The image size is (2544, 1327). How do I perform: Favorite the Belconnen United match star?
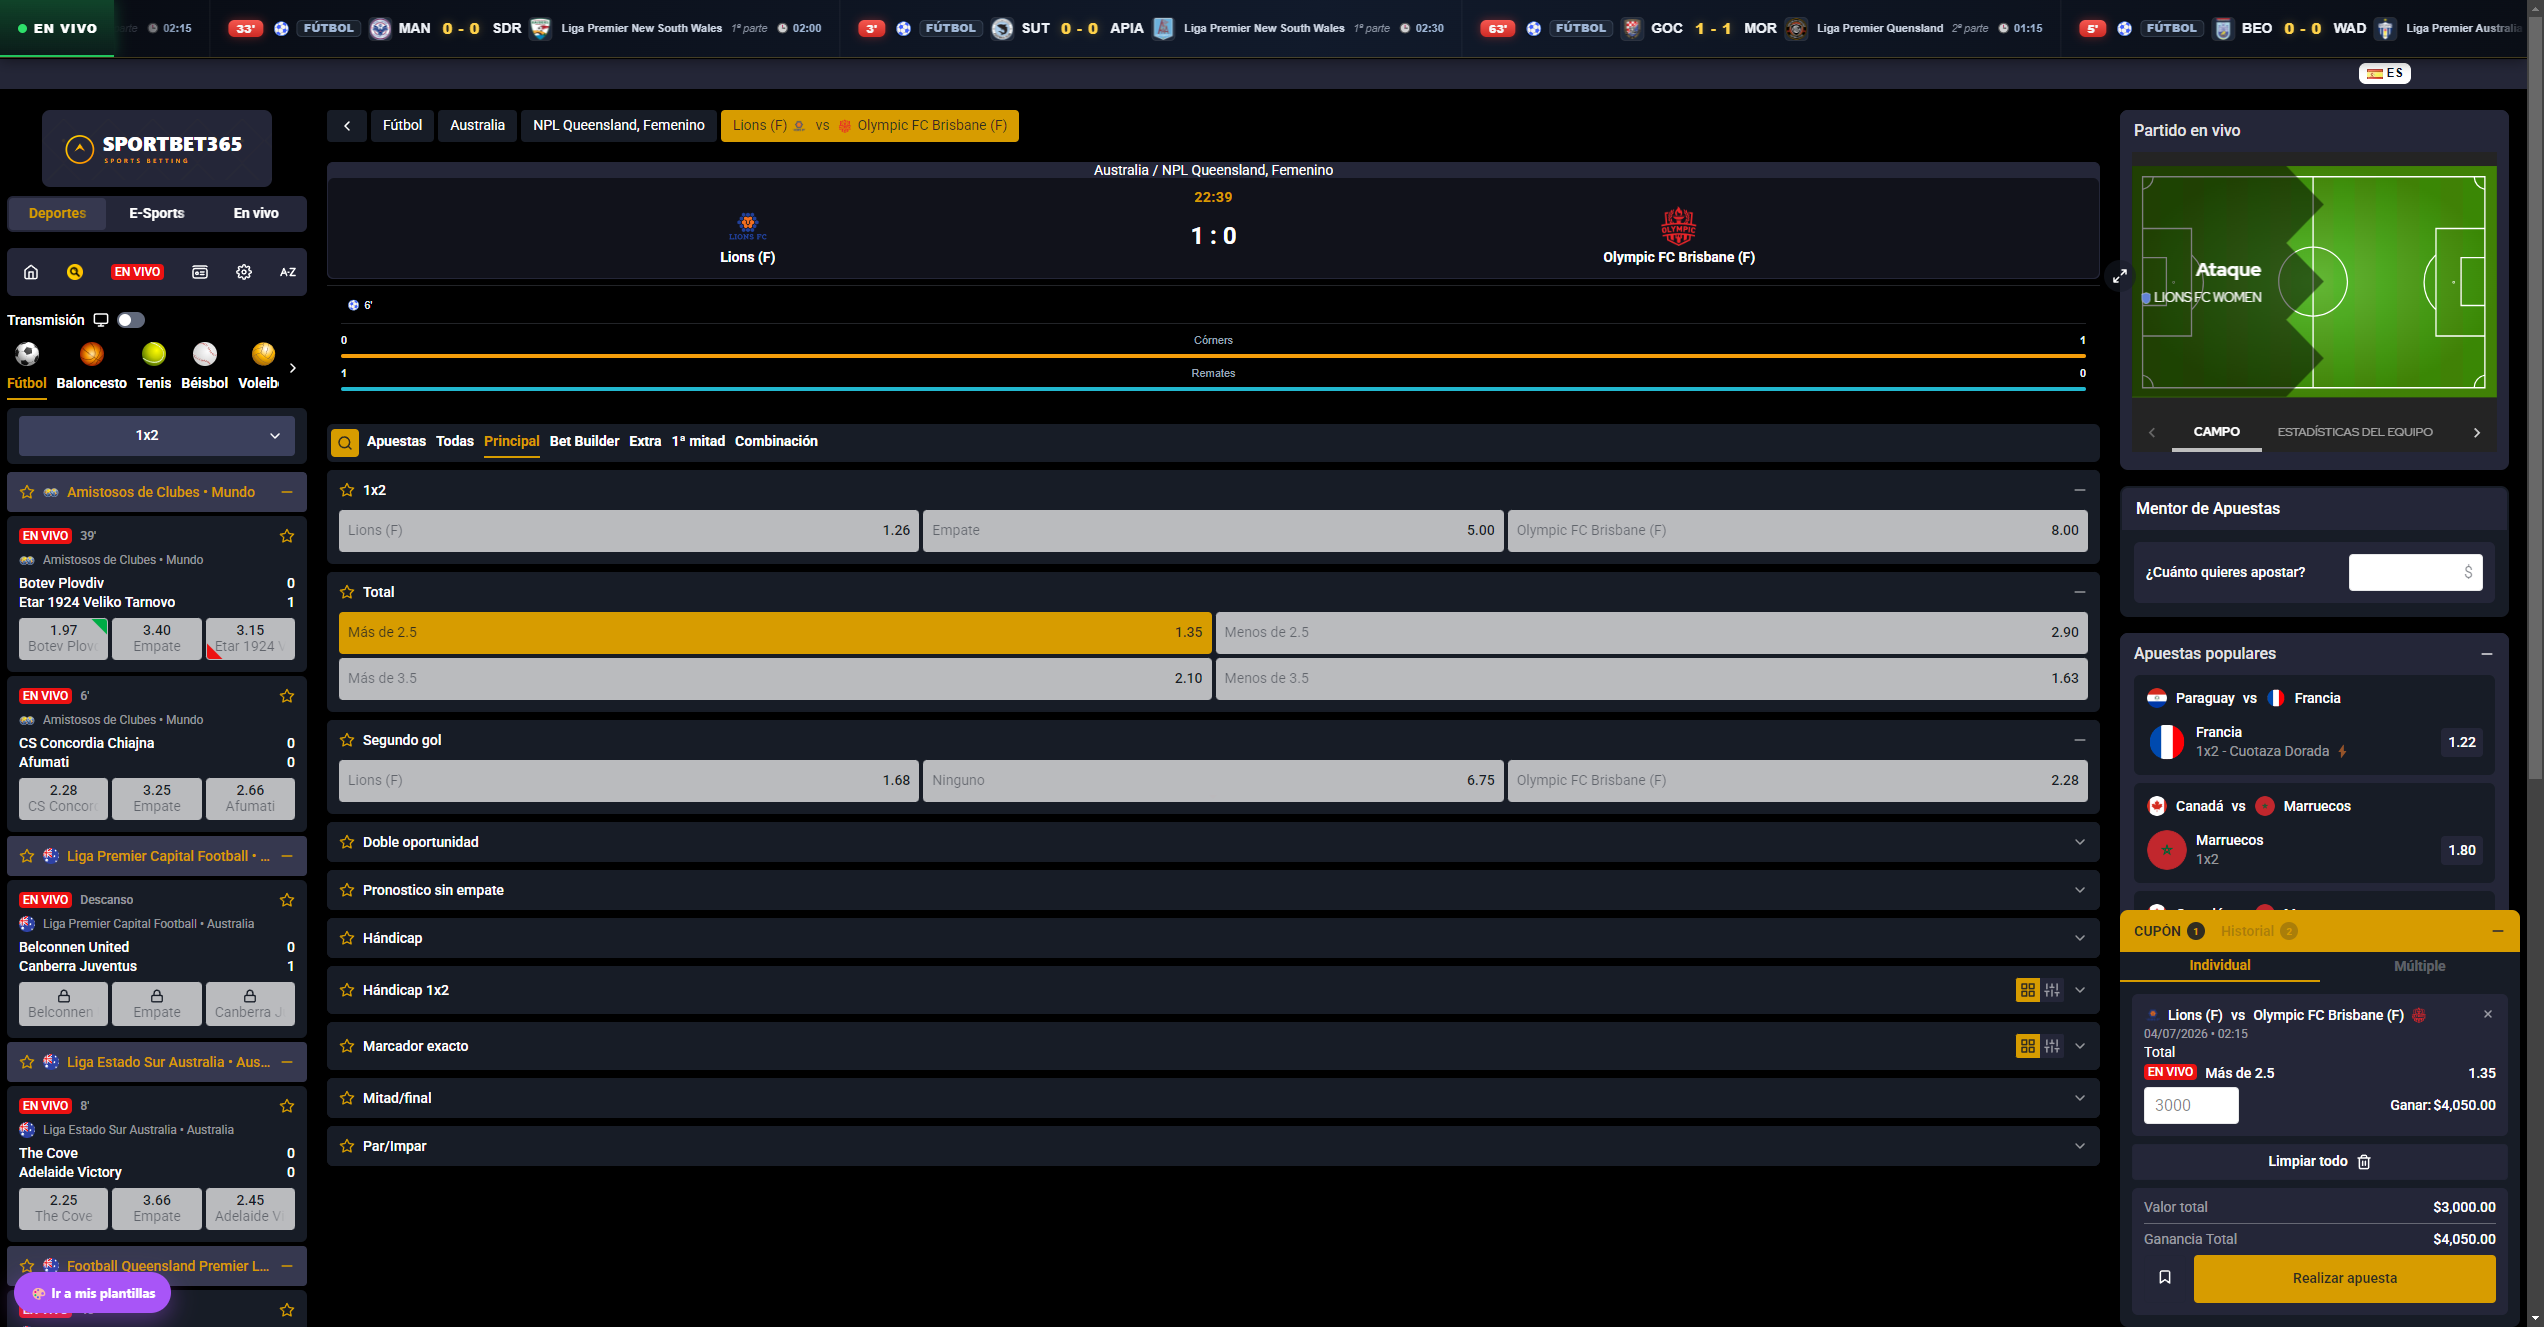pyautogui.click(x=287, y=900)
